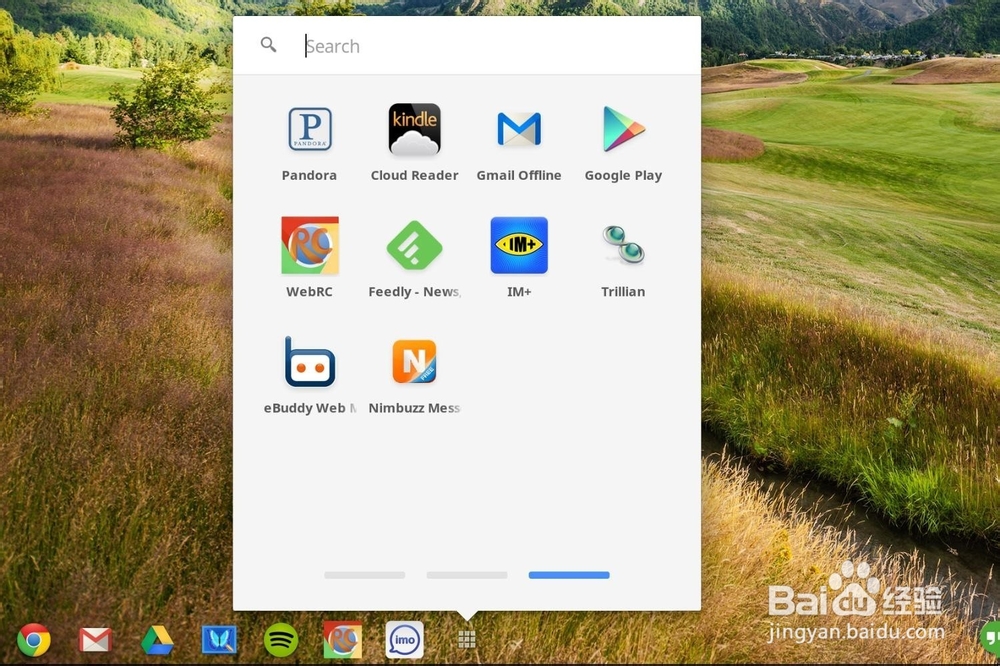Viewport: 1000px width, 666px height.
Task: Open Google Play app icon
Action: point(624,130)
